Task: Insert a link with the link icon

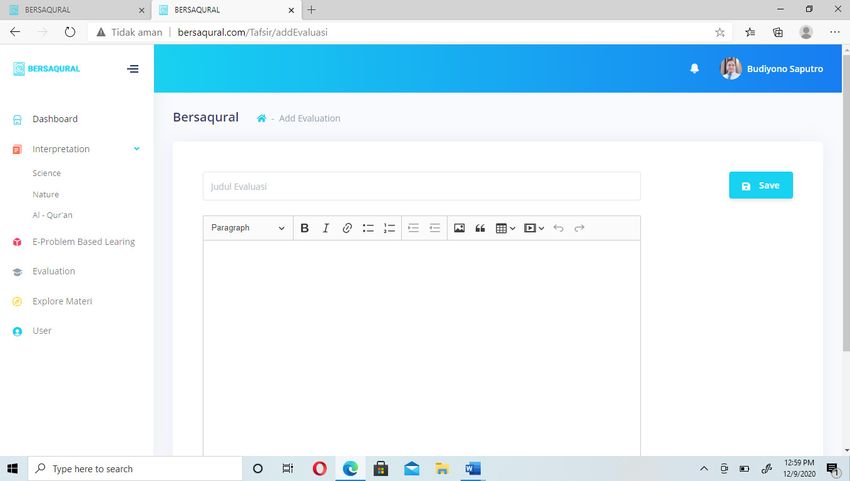Action: 347,228
